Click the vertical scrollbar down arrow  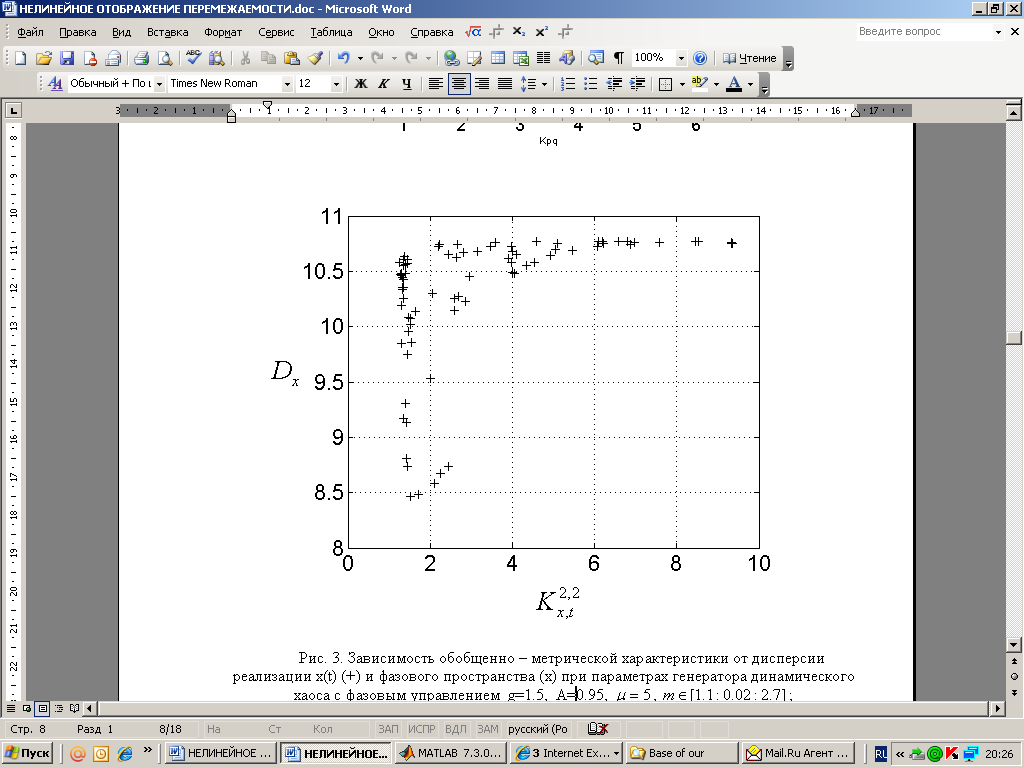pos(1014,645)
